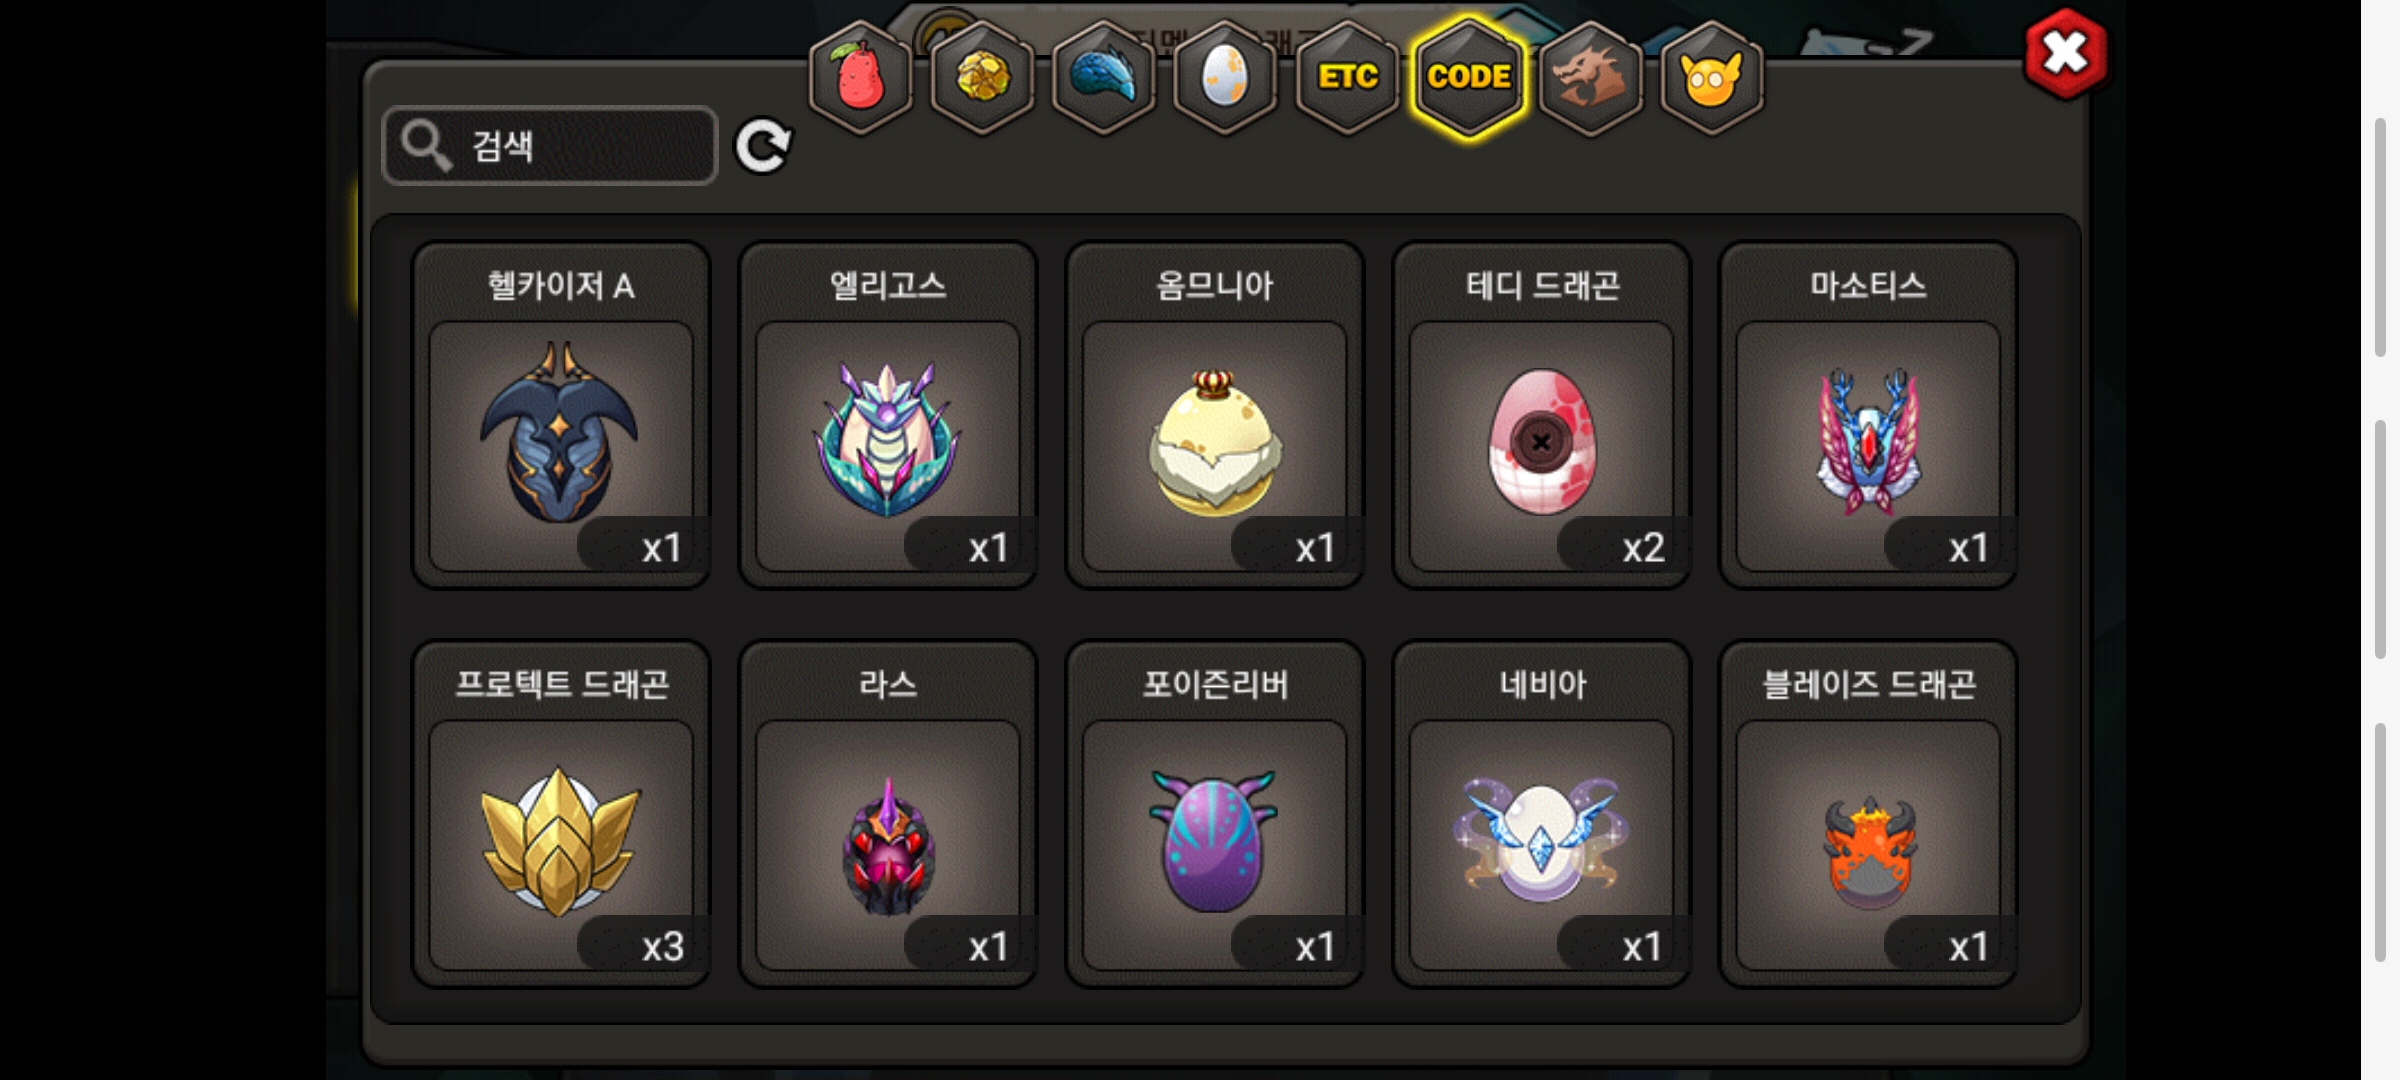2400x1080 pixels.
Task: Select the 헬카이저 A egg item
Action: [x=561, y=415]
